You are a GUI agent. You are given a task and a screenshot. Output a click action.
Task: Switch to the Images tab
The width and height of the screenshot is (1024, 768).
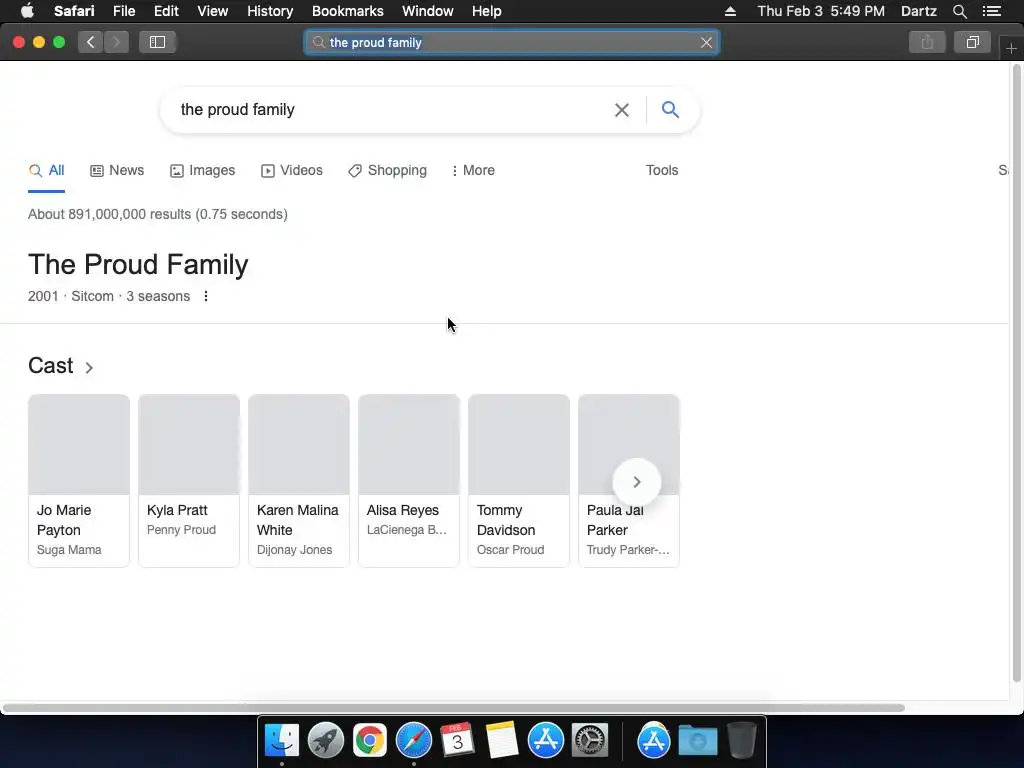[x=202, y=170]
